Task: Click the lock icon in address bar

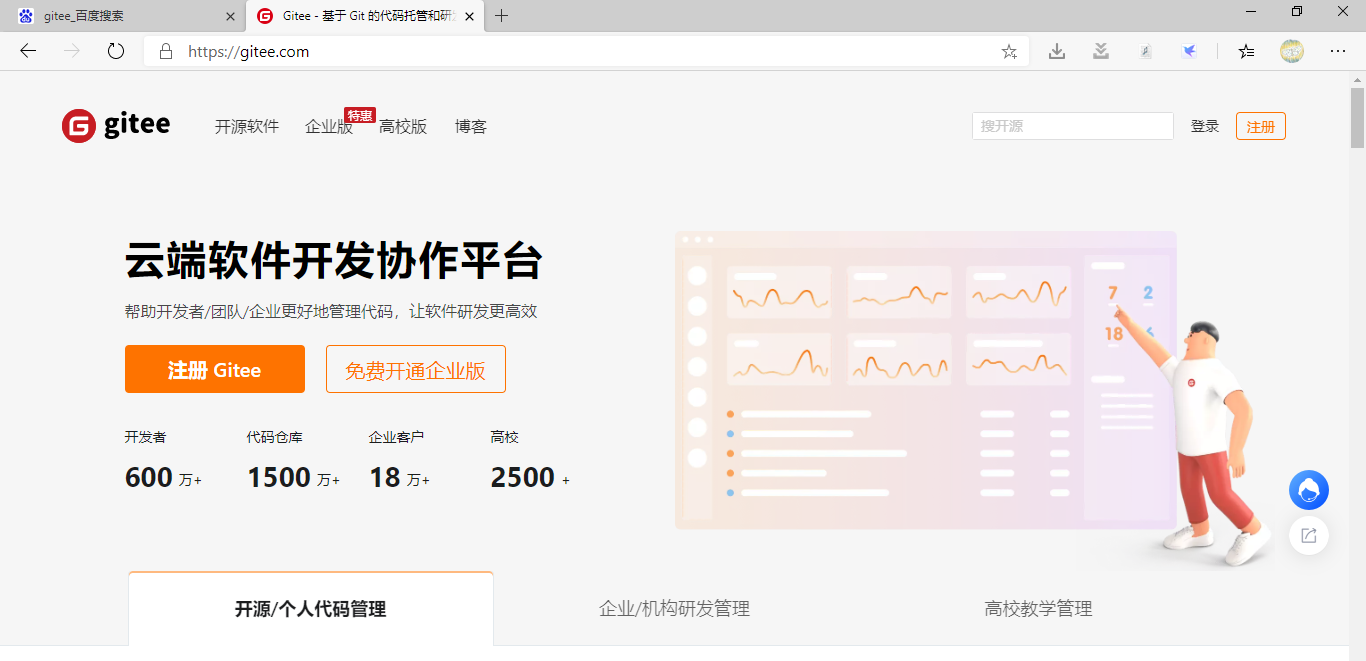Action: click(166, 51)
